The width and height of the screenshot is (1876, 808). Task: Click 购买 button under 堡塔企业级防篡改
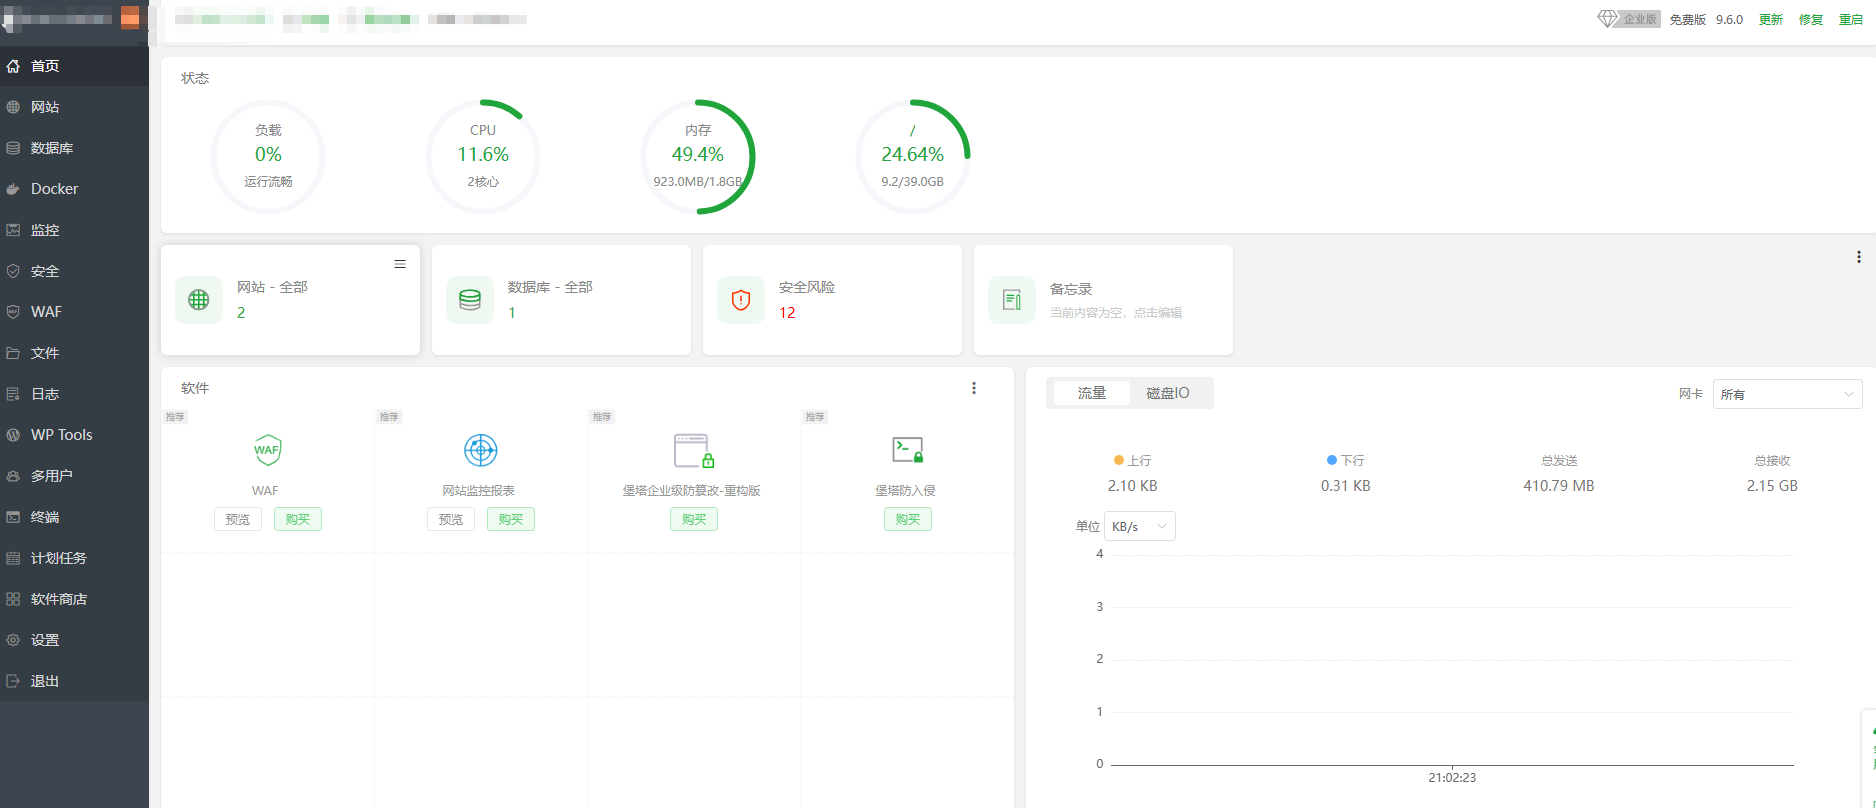(x=694, y=519)
